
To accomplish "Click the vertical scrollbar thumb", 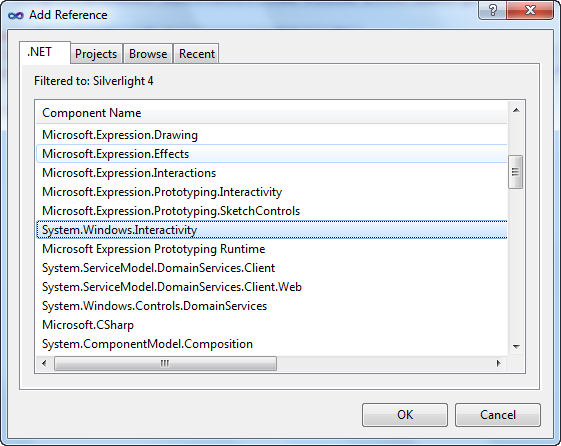I will pos(516,172).
